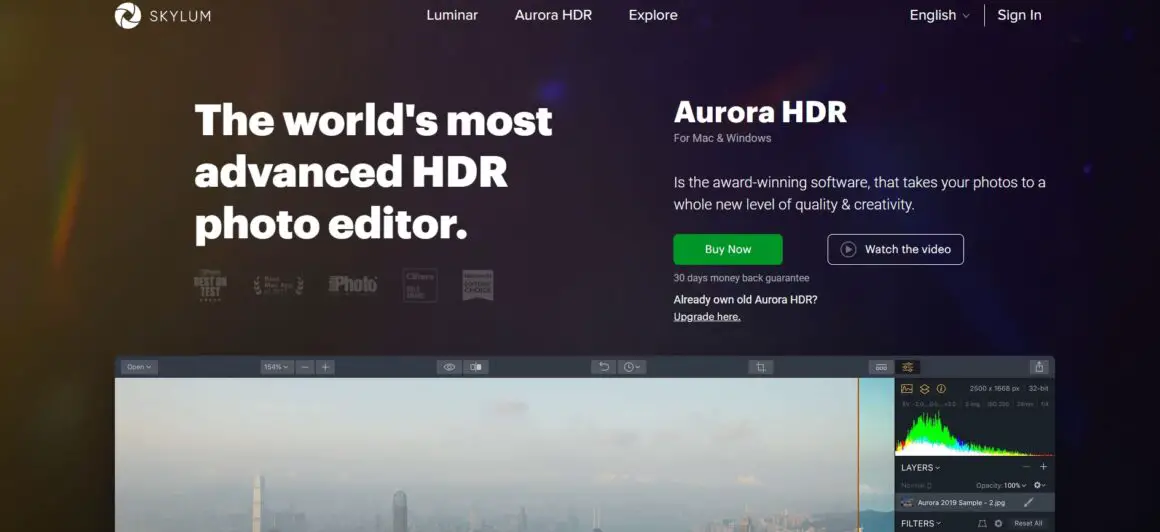1160x532 pixels.
Task: Click the undo arrow button
Action: coord(604,367)
